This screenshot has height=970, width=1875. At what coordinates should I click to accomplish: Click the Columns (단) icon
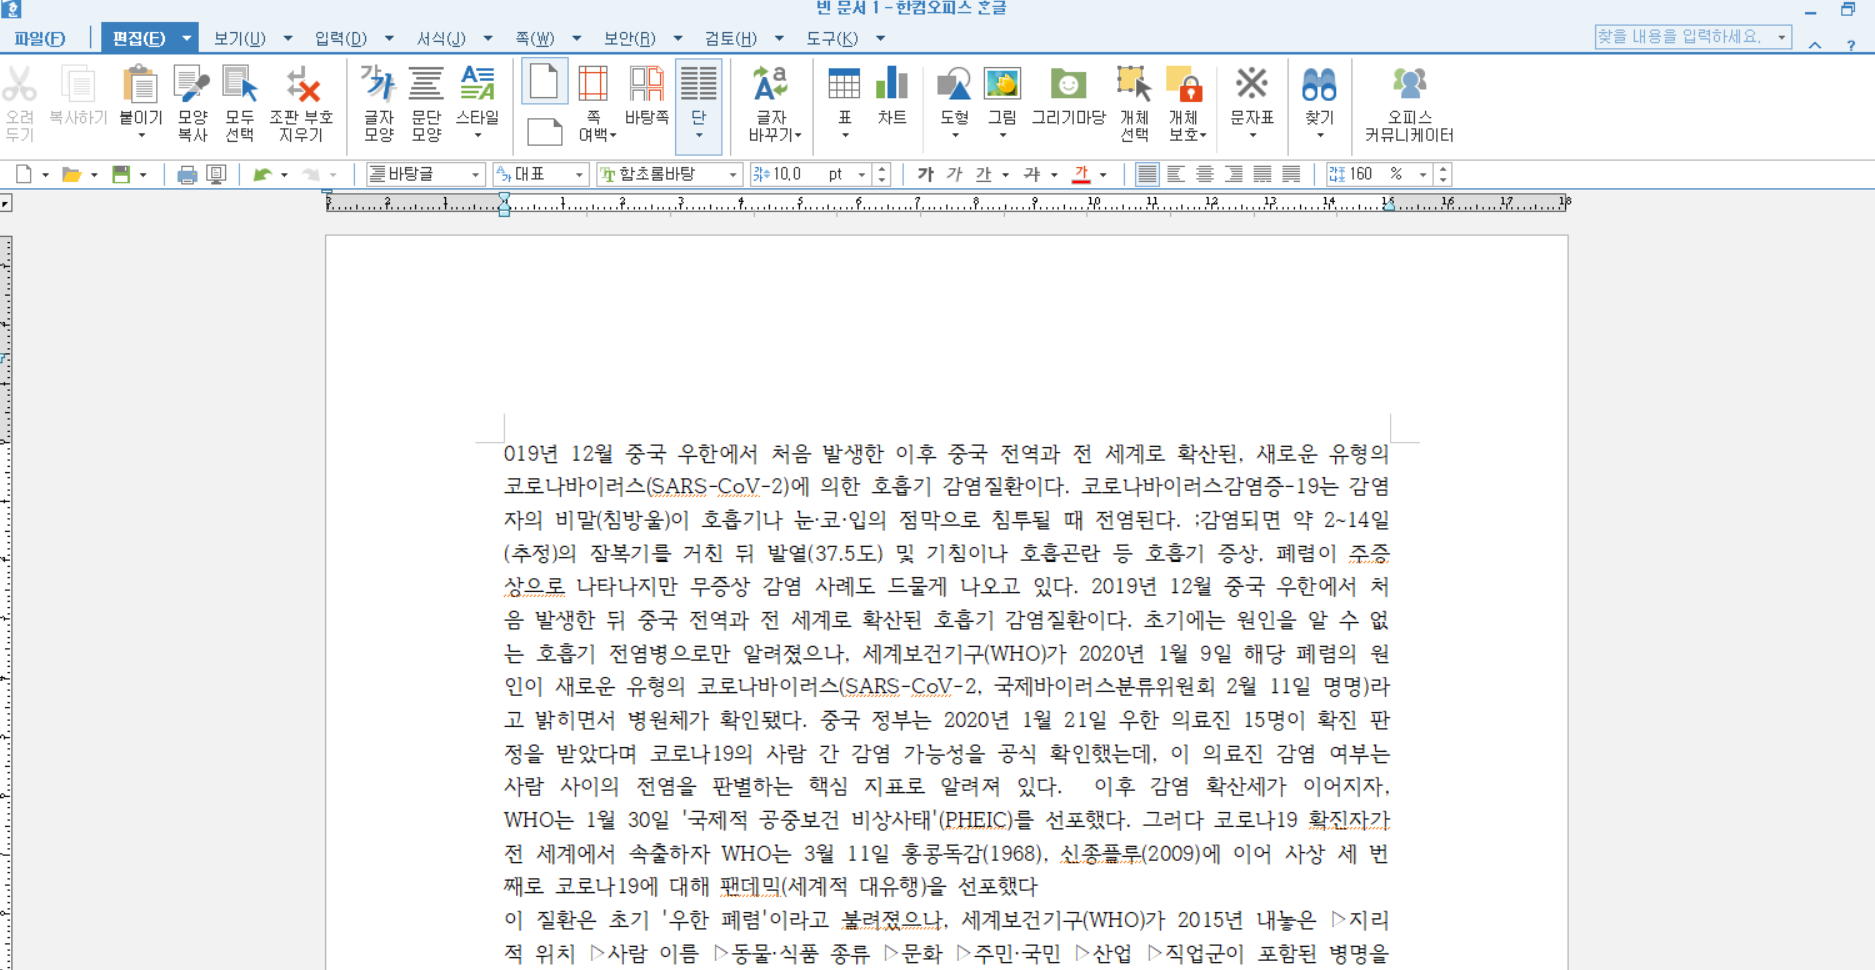point(698,85)
